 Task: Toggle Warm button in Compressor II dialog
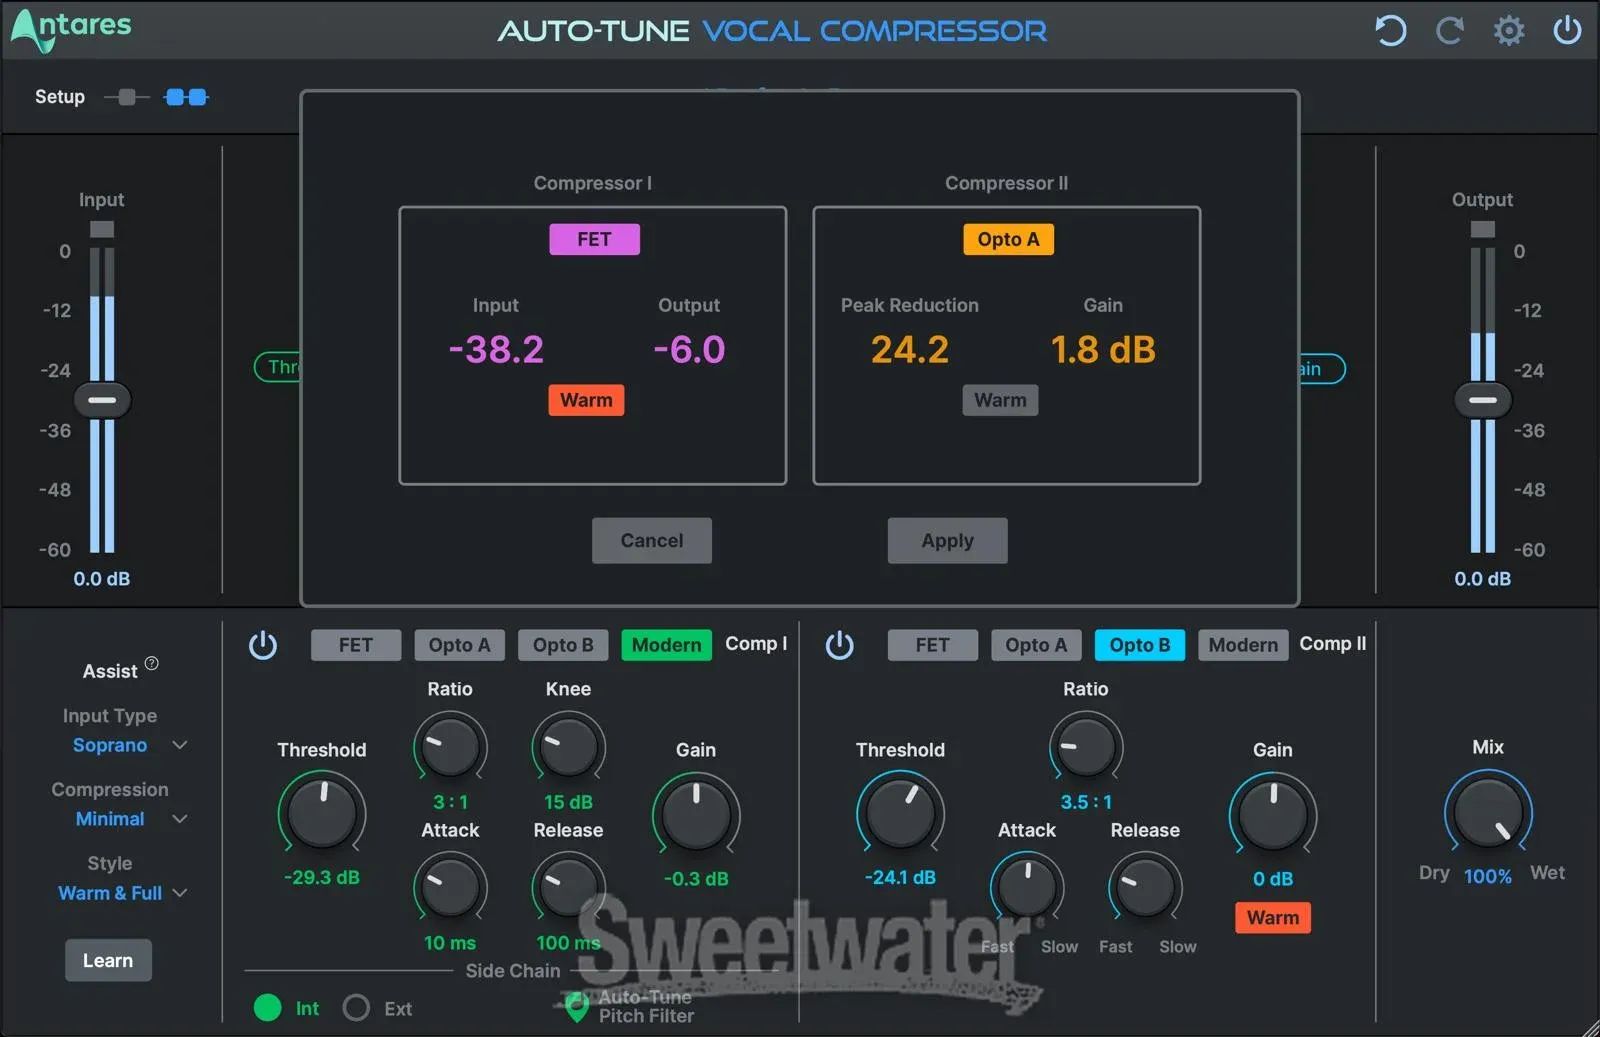[x=1000, y=400]
